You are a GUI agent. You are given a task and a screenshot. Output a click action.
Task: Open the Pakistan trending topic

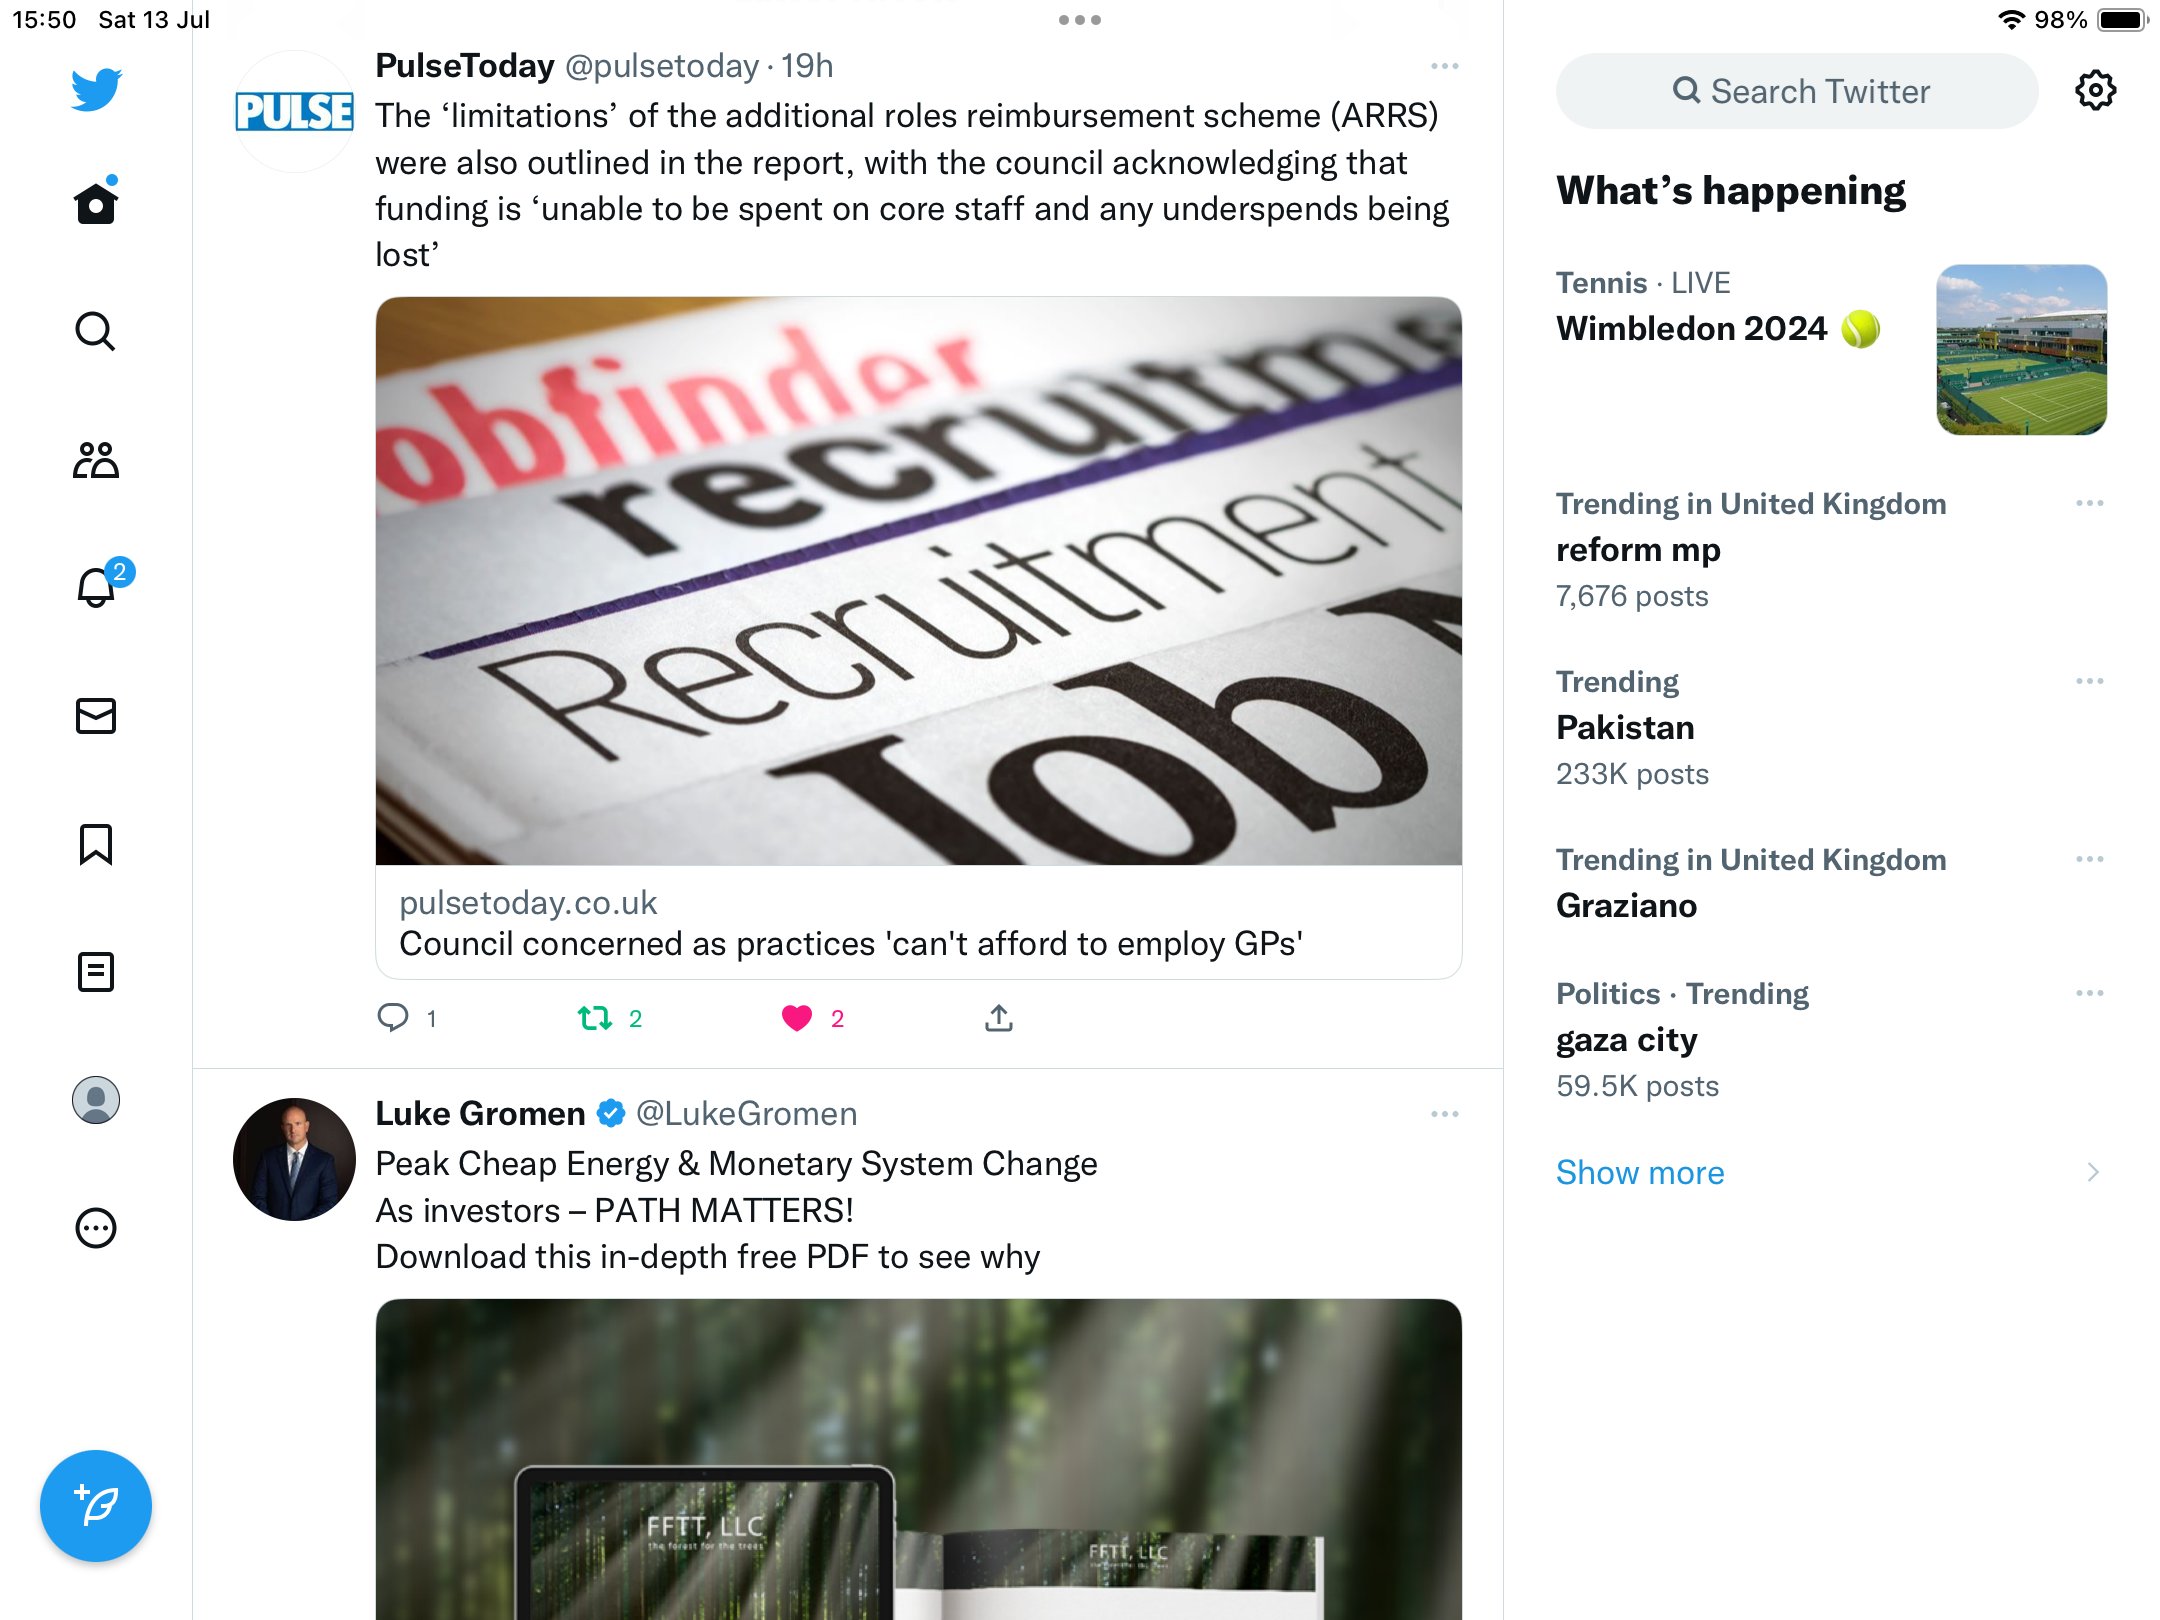(1626, 727)
